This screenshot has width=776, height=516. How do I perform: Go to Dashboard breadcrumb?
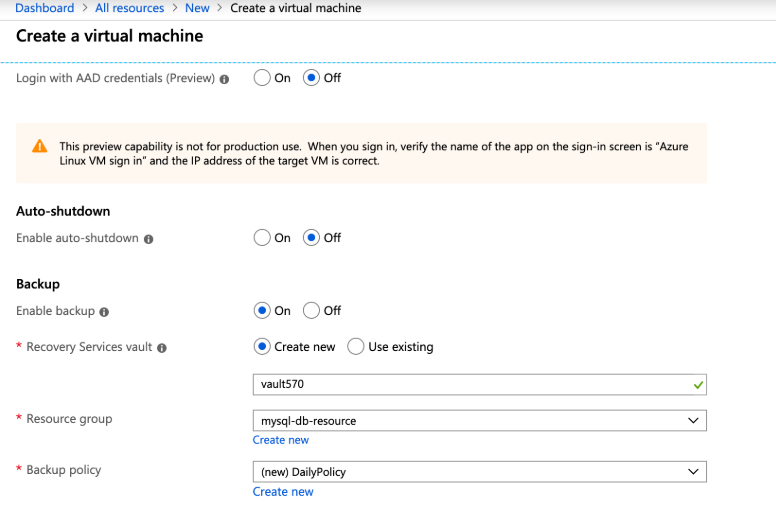pyautogui.click(x=45, y=8)
